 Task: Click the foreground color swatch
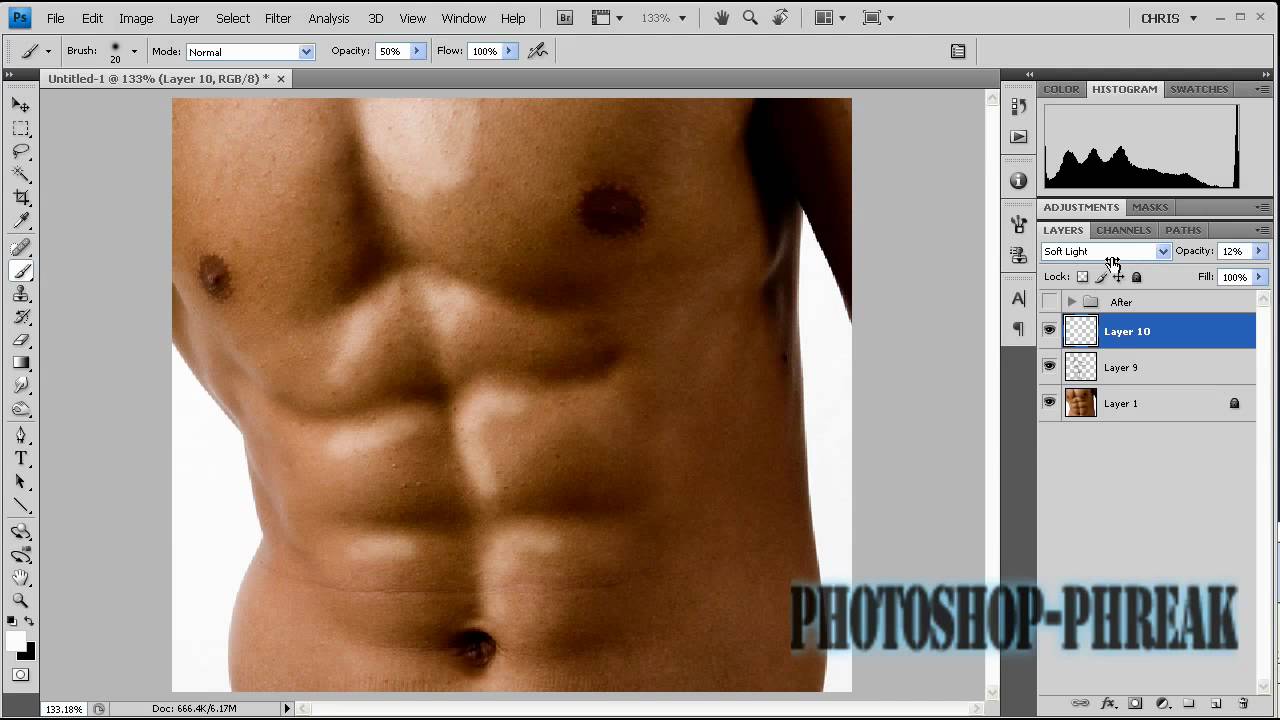(x=15, y=641)
